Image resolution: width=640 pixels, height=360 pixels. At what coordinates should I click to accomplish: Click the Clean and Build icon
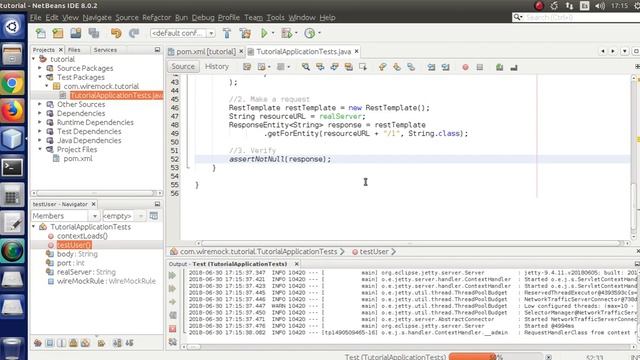[245, 33]
